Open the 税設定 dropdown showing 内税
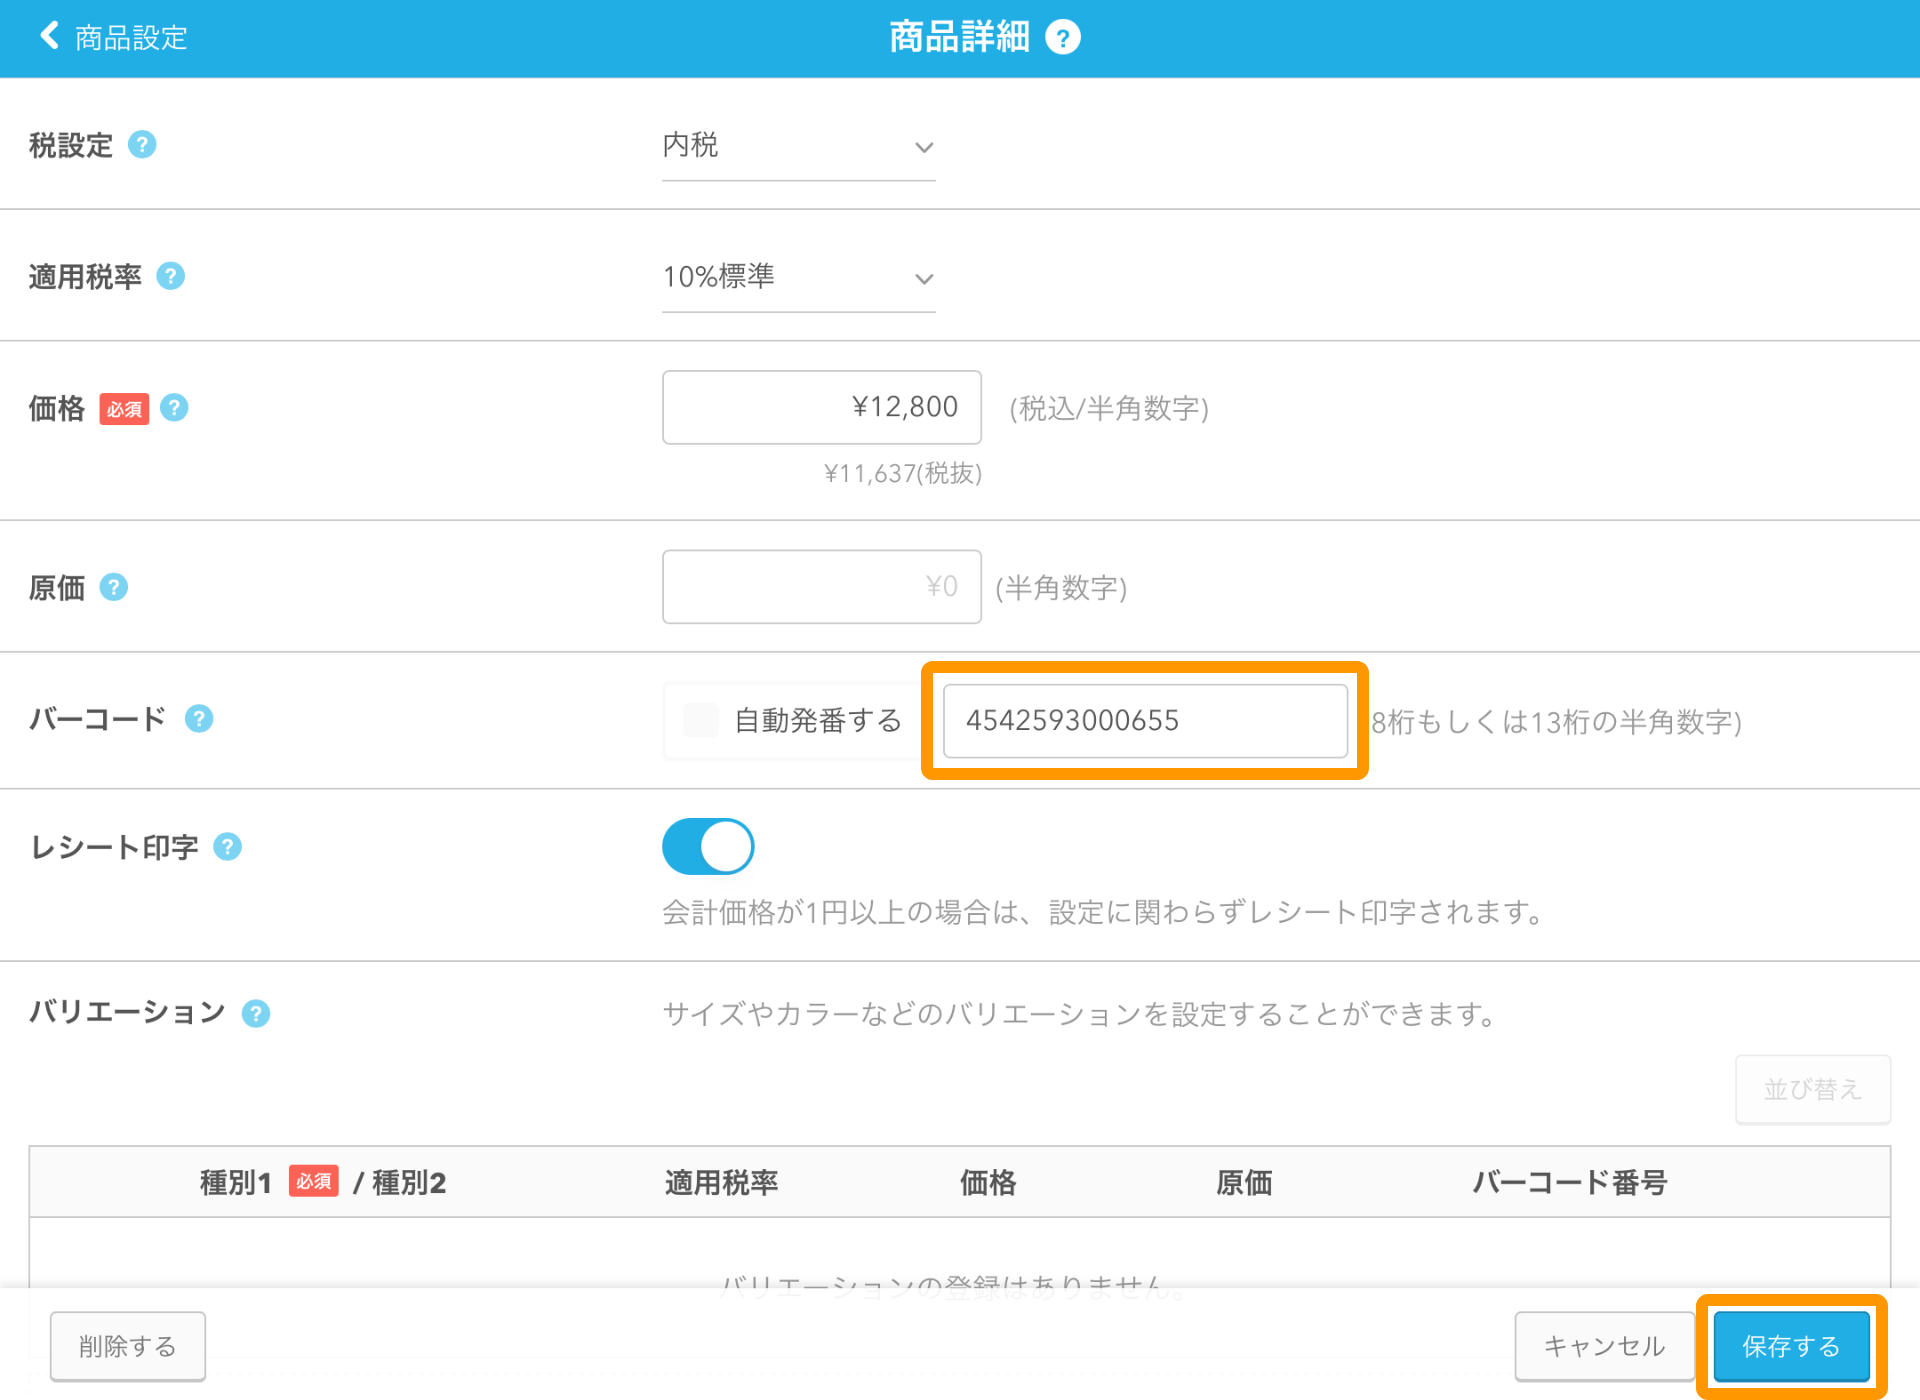Screen dimensions: 1920x1400 point(798,147)
